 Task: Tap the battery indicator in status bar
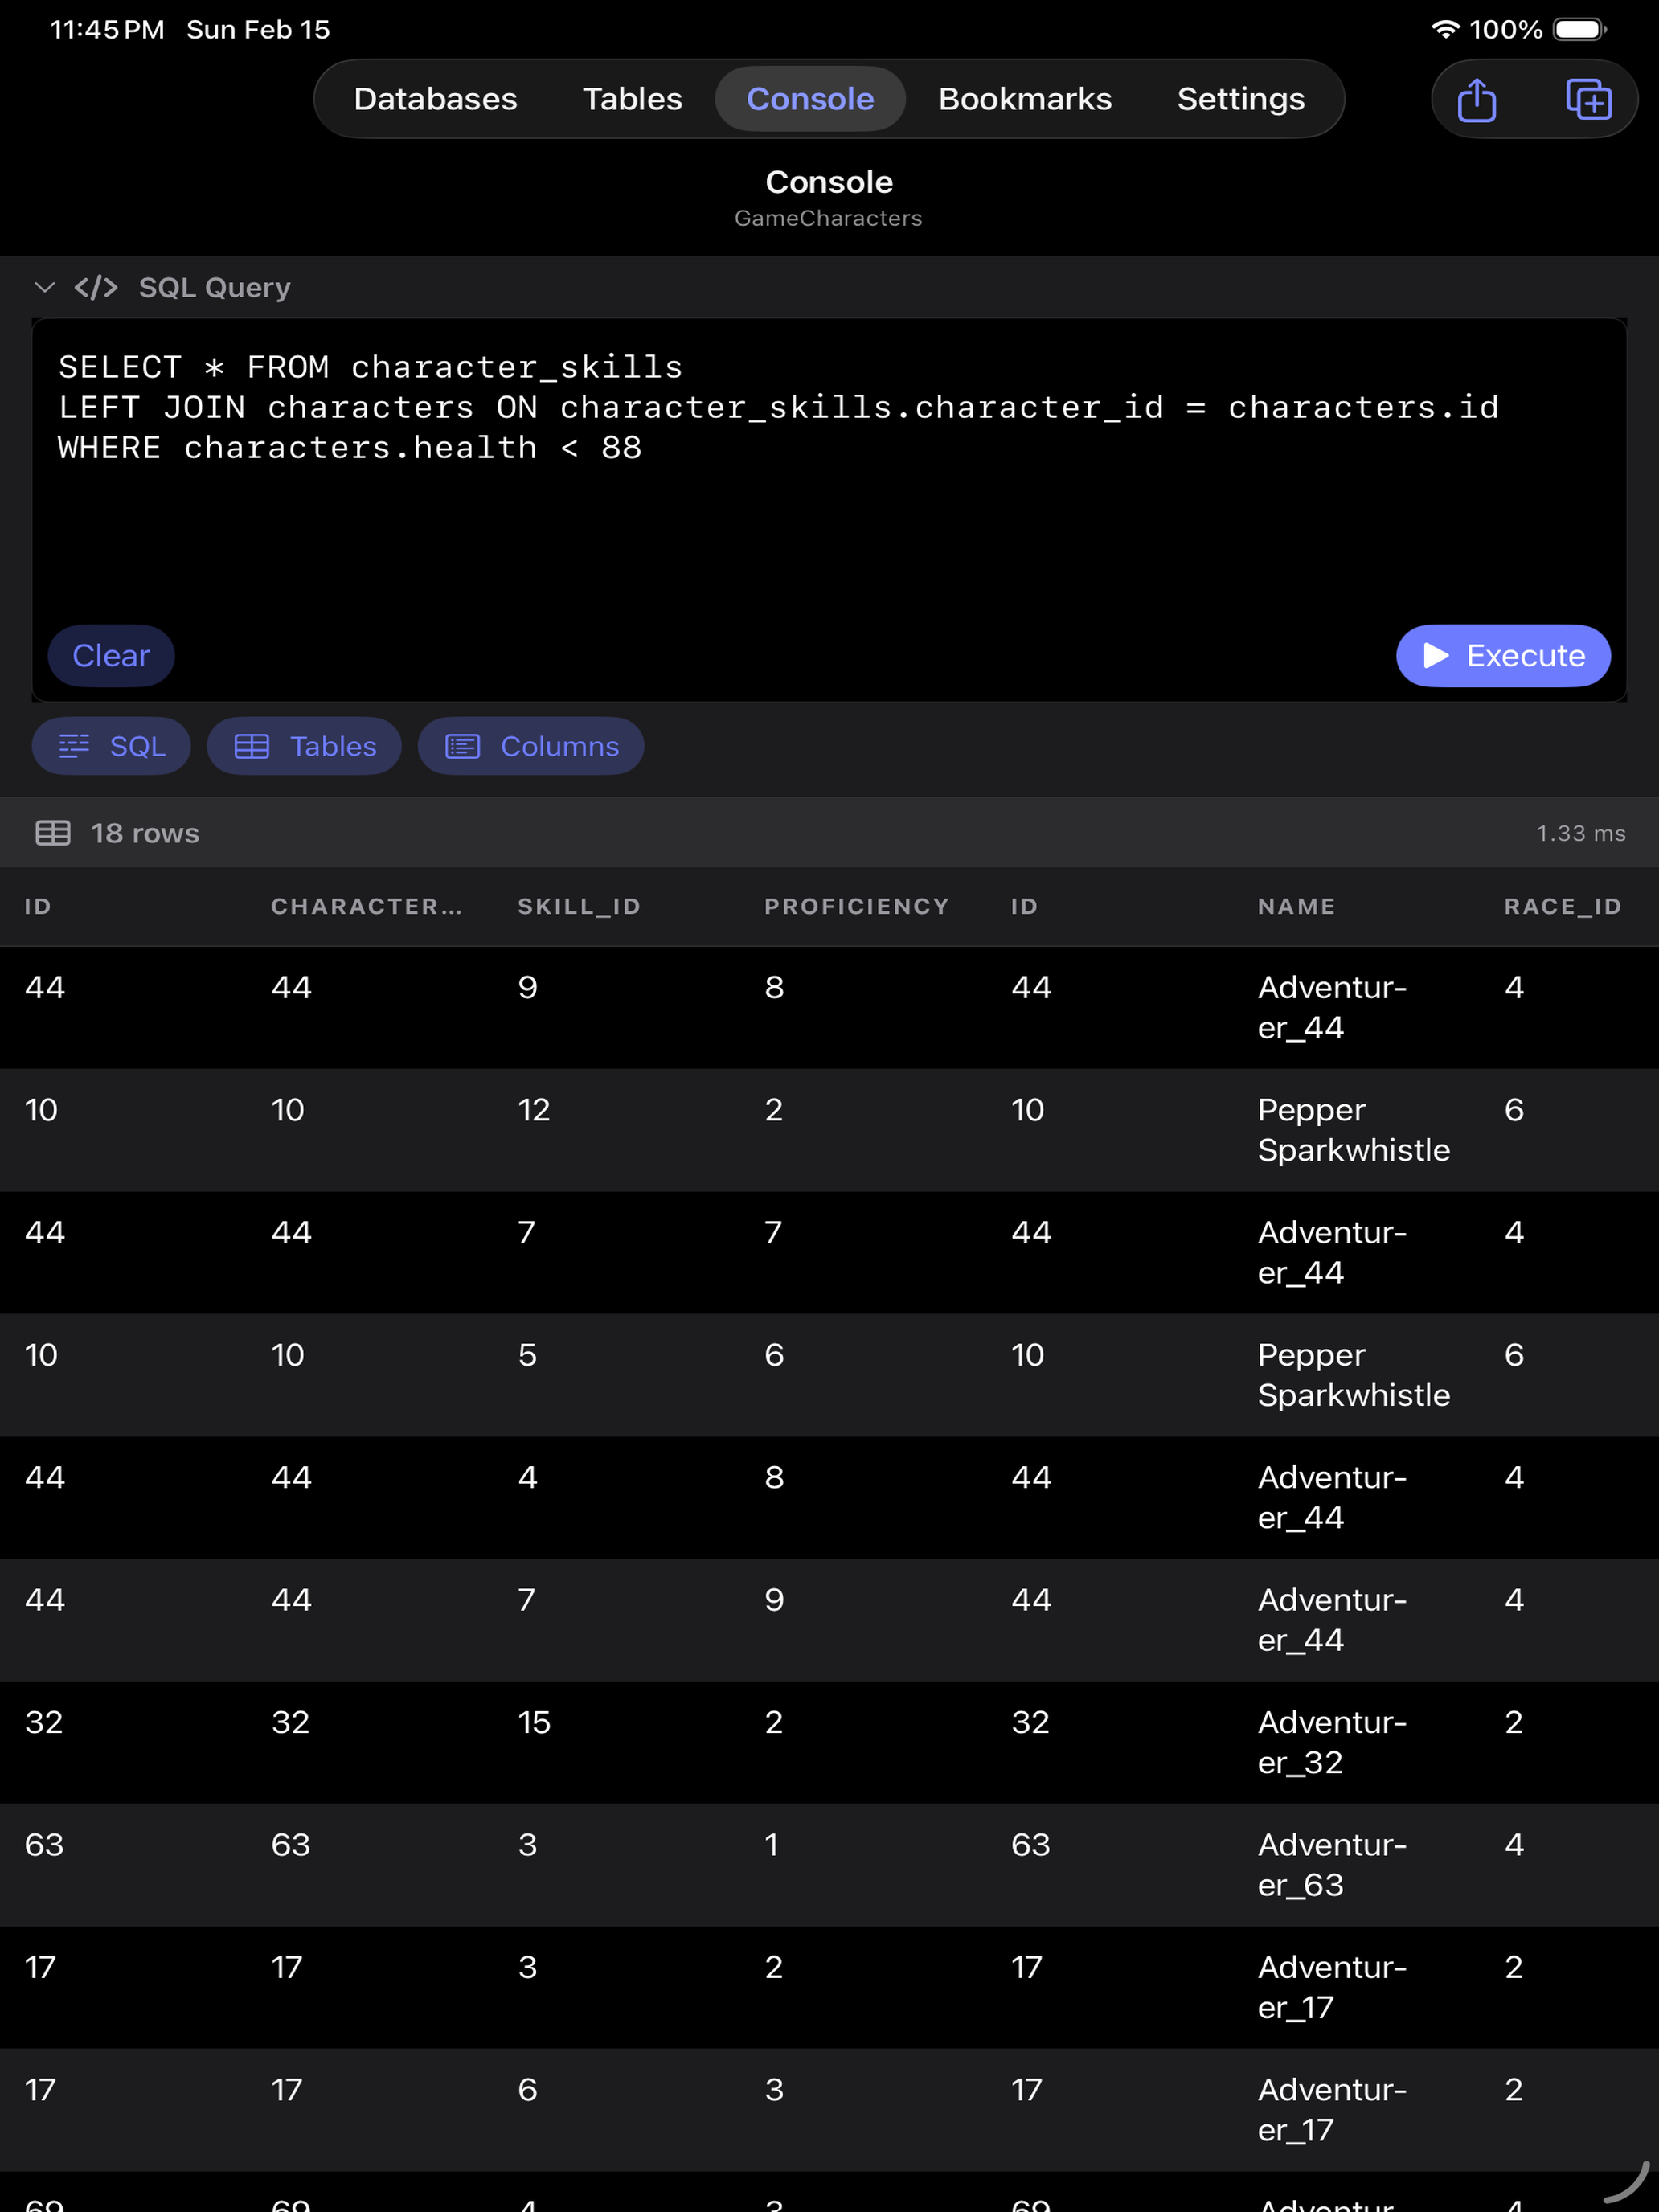[x=1580, y=29]
